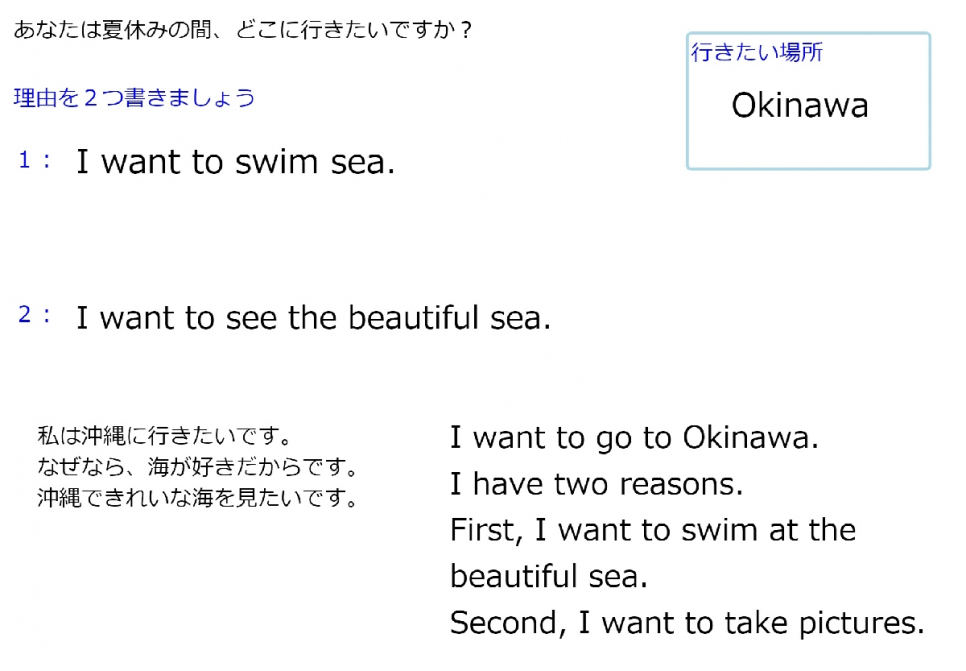Click the answer "I want to see the beautiful sea."
The height and width of the screenshot is (671, 966).
pos(314,318)
